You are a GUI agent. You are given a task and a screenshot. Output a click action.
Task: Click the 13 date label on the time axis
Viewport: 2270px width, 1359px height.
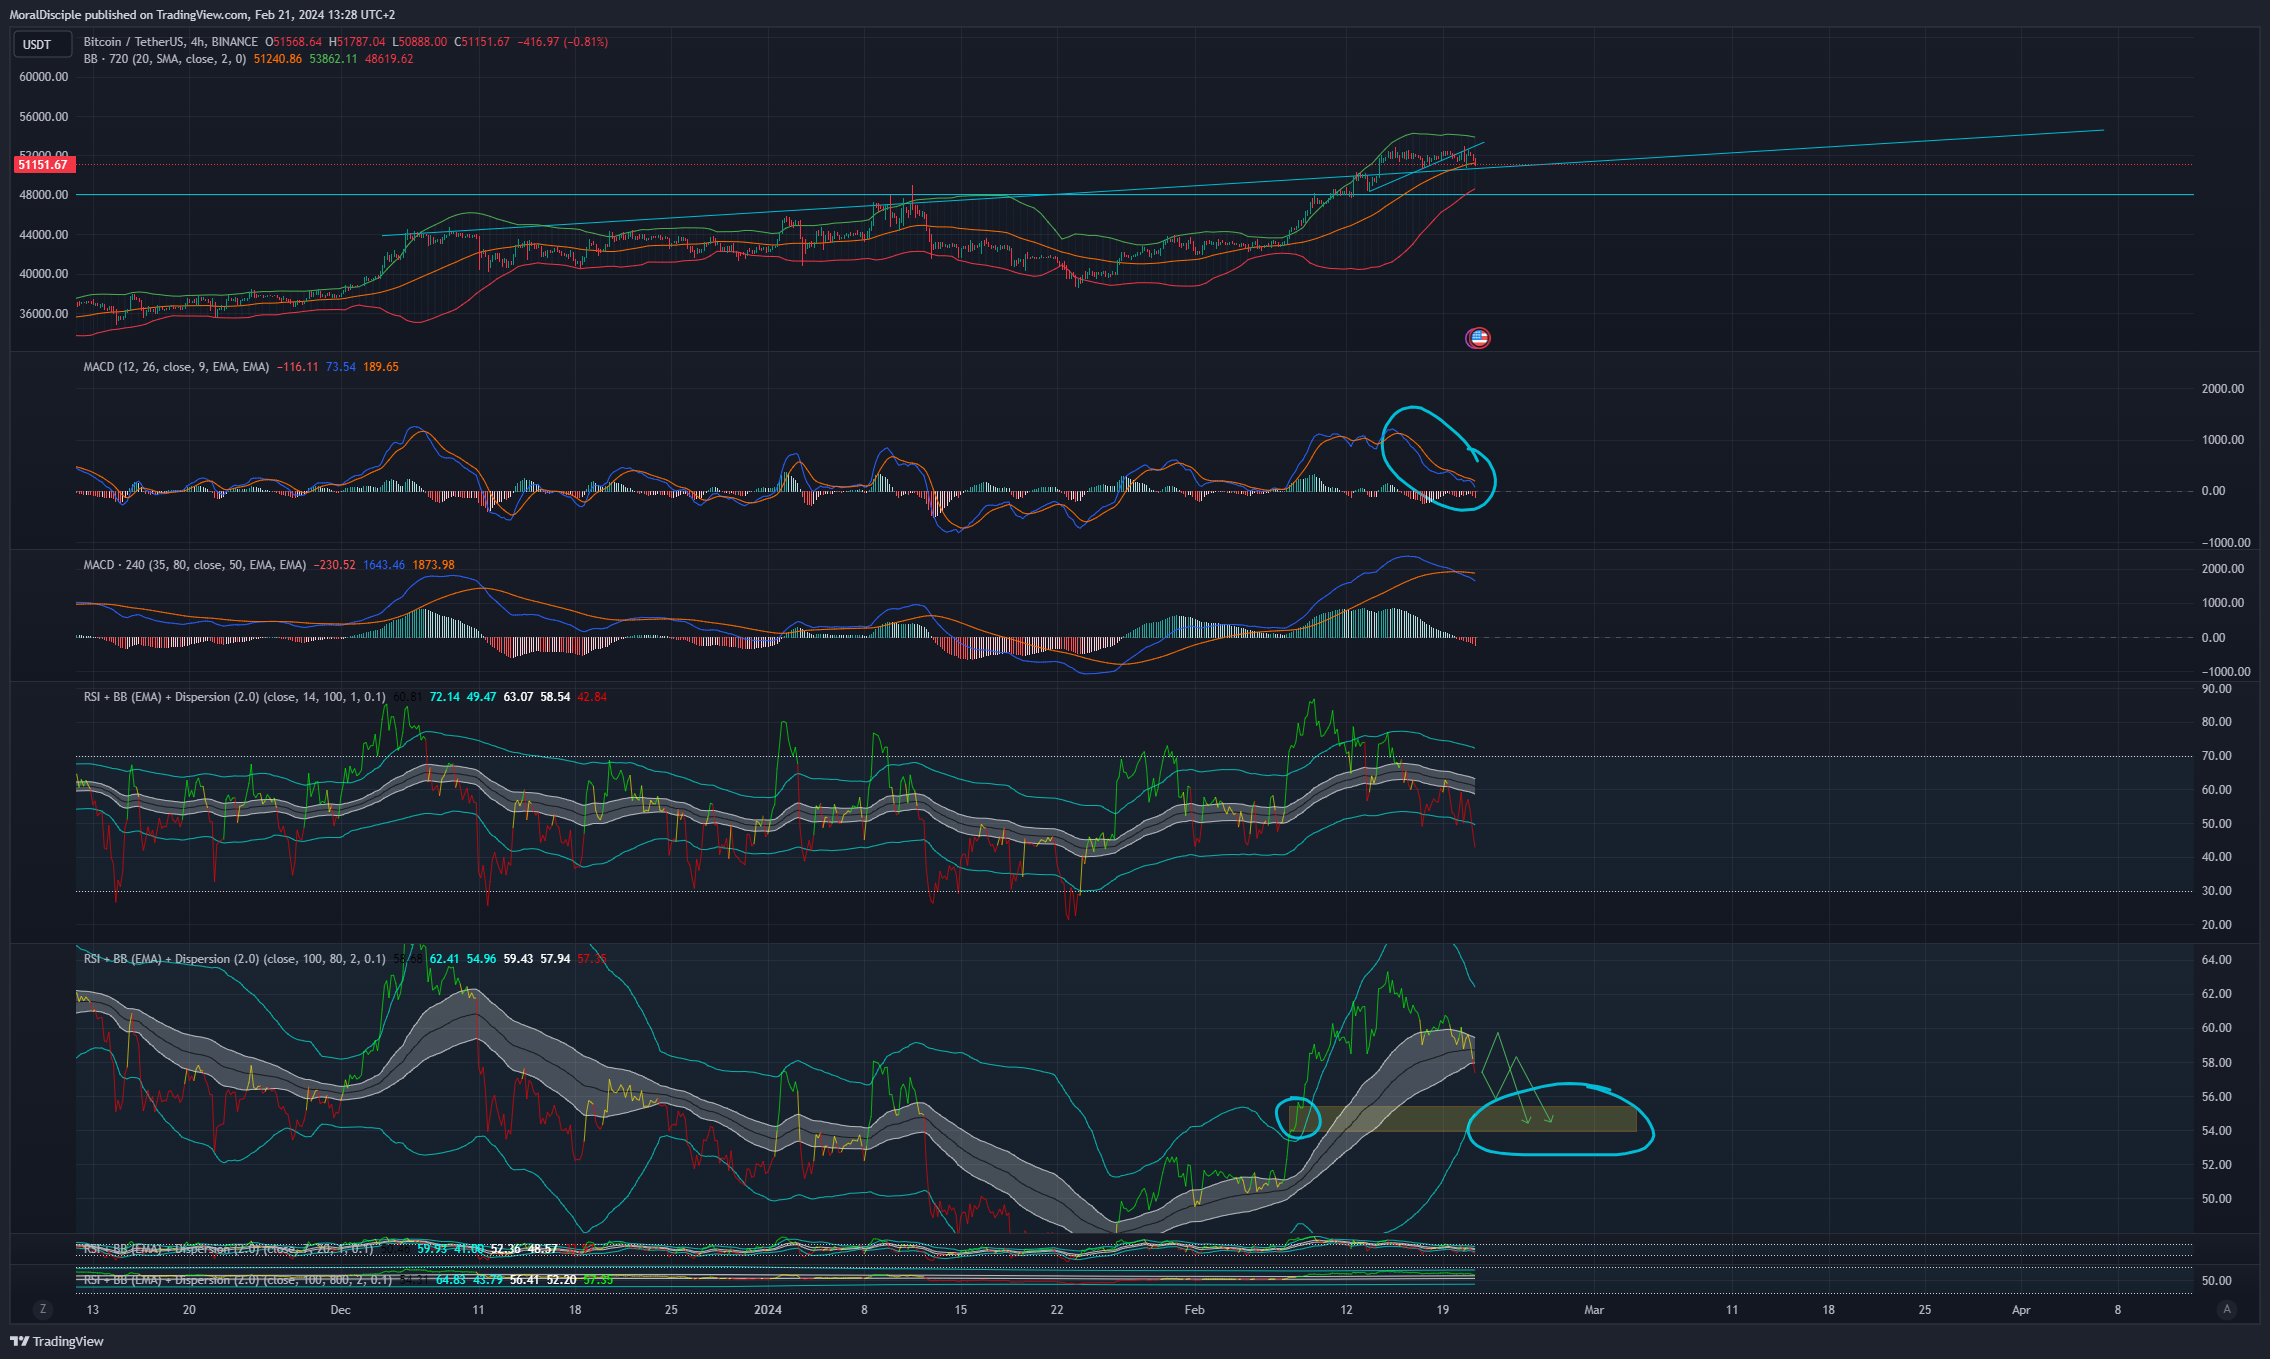click(93, 1310)
